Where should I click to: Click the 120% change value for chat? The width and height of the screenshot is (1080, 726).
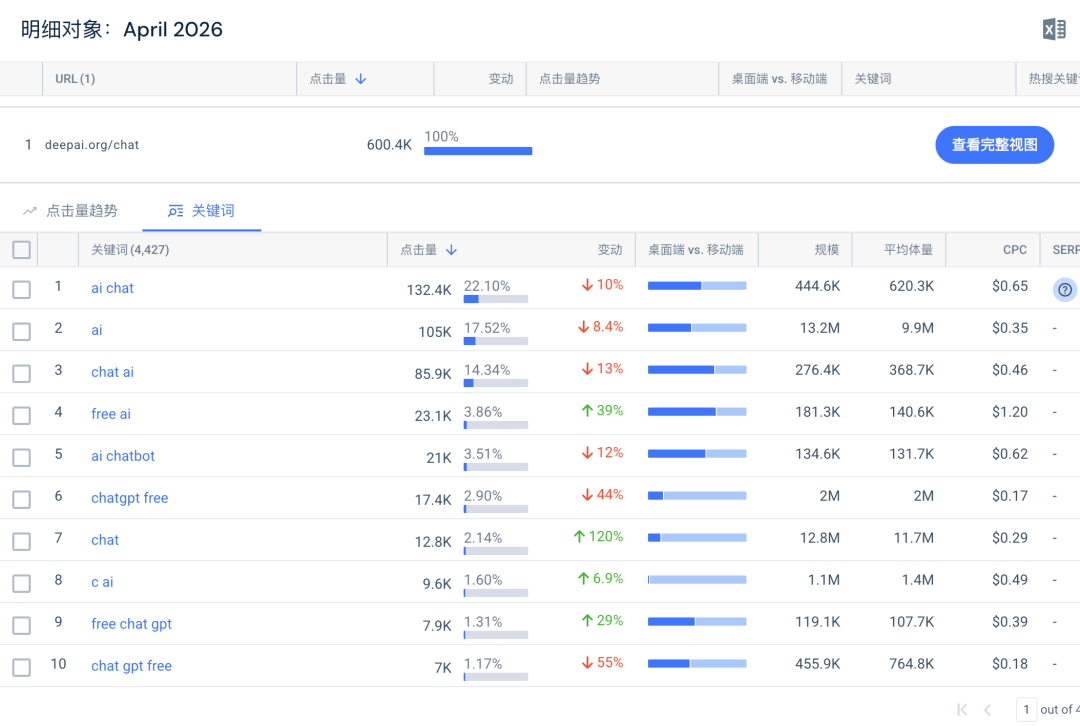pyautogui.click(x=599, y=537)
